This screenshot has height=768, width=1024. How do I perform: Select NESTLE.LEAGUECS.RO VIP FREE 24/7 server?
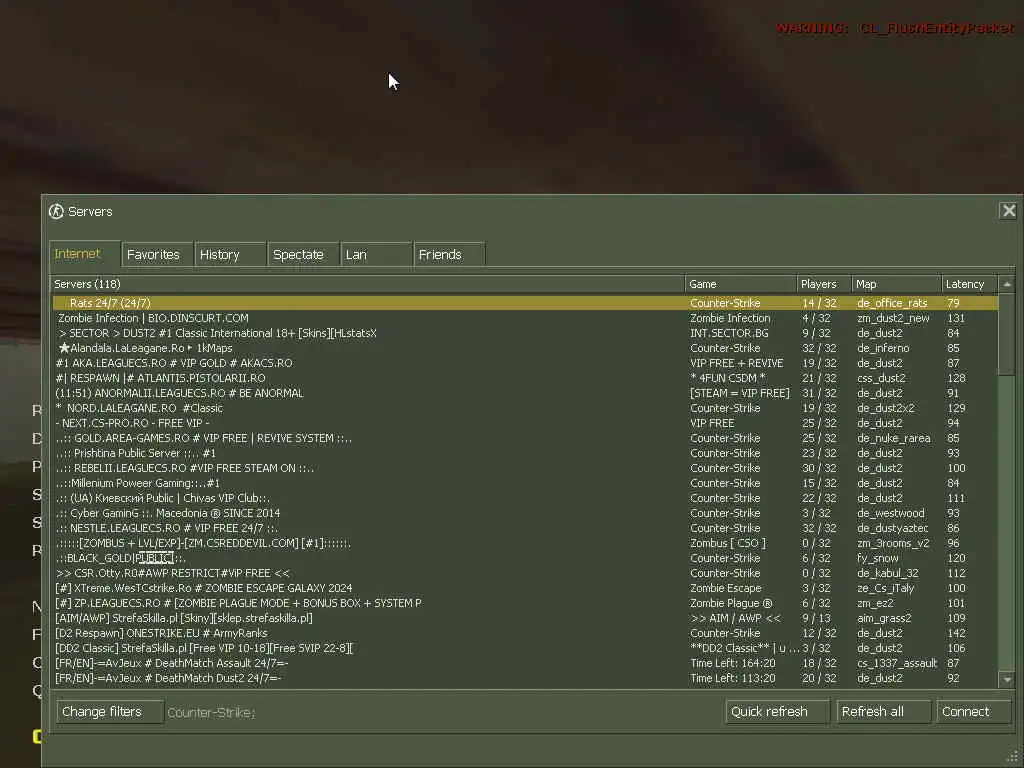click(x=525, y=528)
